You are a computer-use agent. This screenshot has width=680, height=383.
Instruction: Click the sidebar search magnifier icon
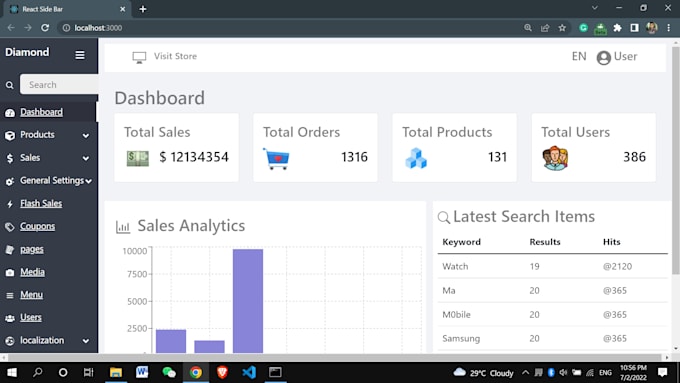pyautogui.click(x=10, y=85)
